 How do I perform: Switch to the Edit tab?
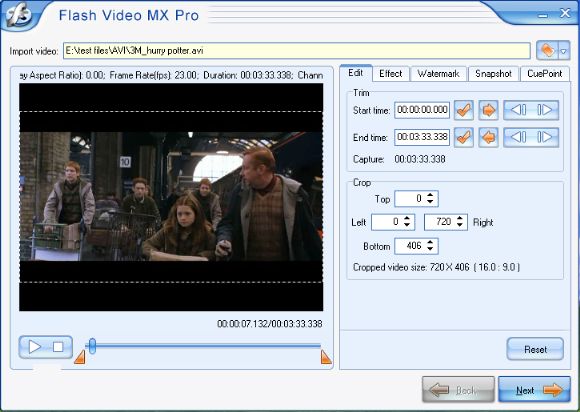point(355,73)
